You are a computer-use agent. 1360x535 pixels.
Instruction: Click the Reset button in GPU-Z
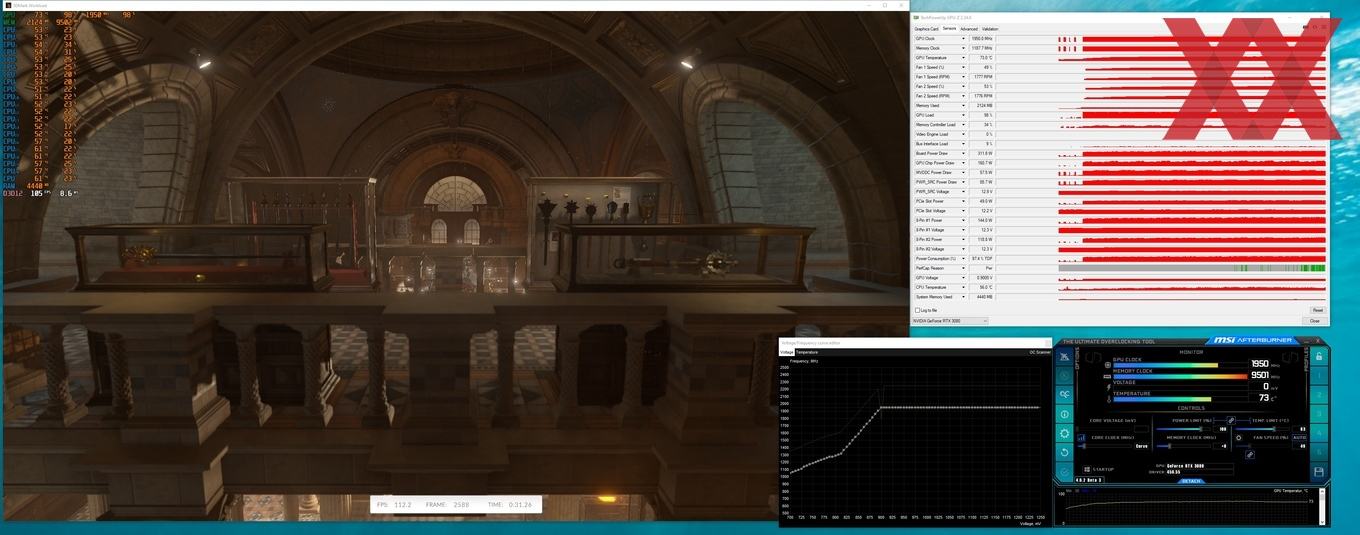(1317, 310)
